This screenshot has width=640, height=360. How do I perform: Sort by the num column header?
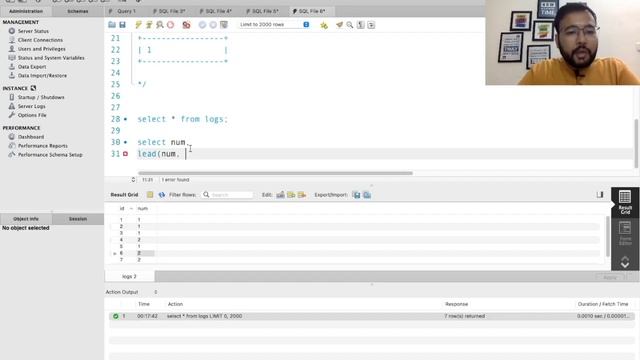coord(142,209)
